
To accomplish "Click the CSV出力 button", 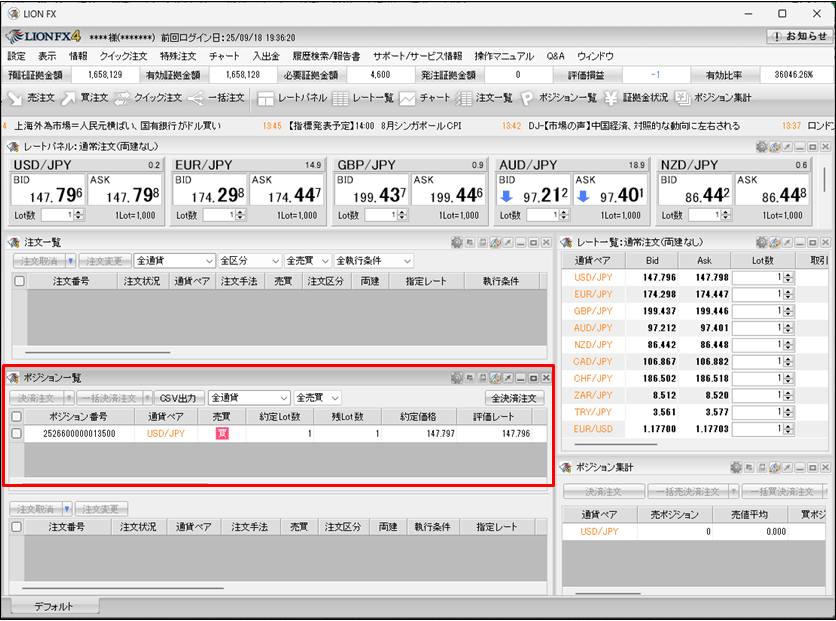I will 179,398.
